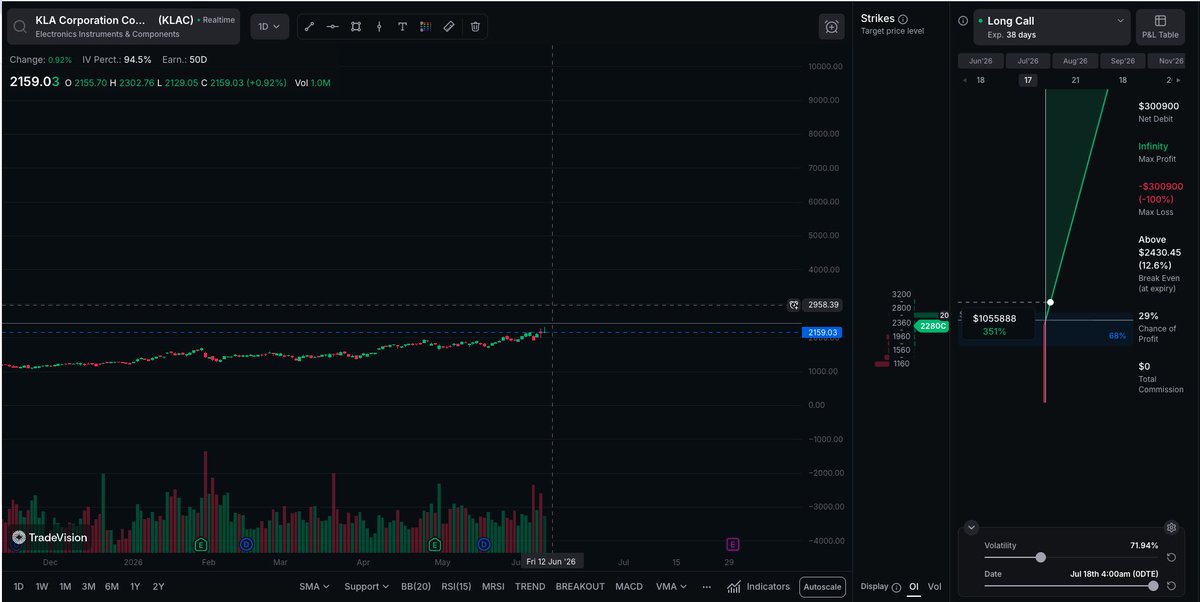Click the TradeVision logo
The height and width of the screenshot is (602, 1200).
[x=50, y=537]
